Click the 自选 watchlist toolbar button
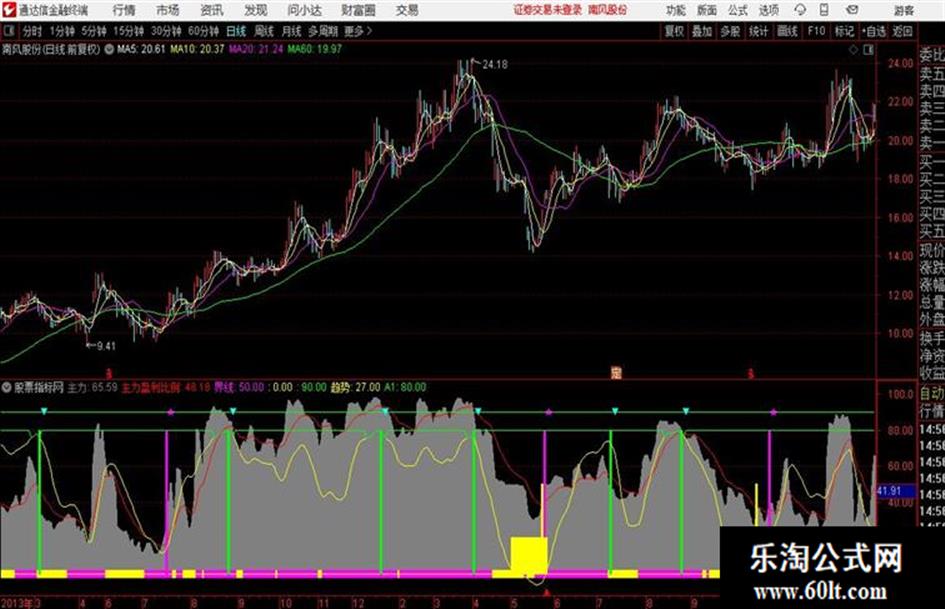 [x=874, y=31]
